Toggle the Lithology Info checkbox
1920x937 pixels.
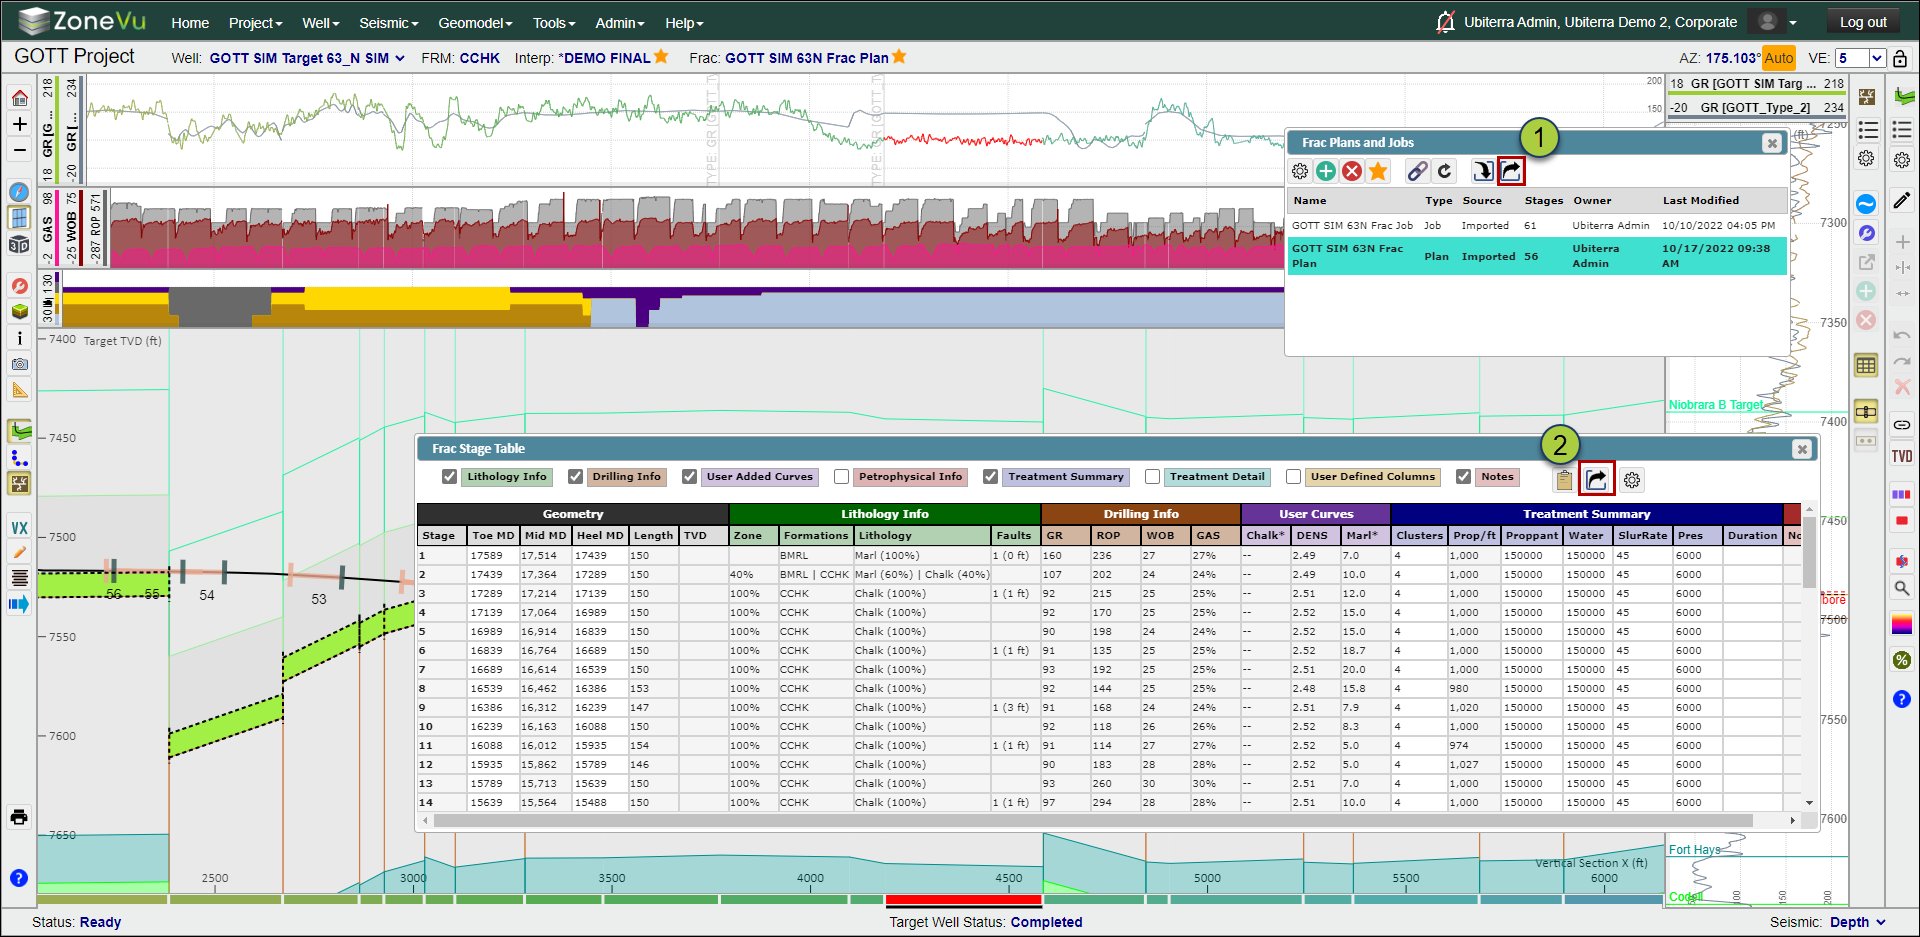[450, 477]
